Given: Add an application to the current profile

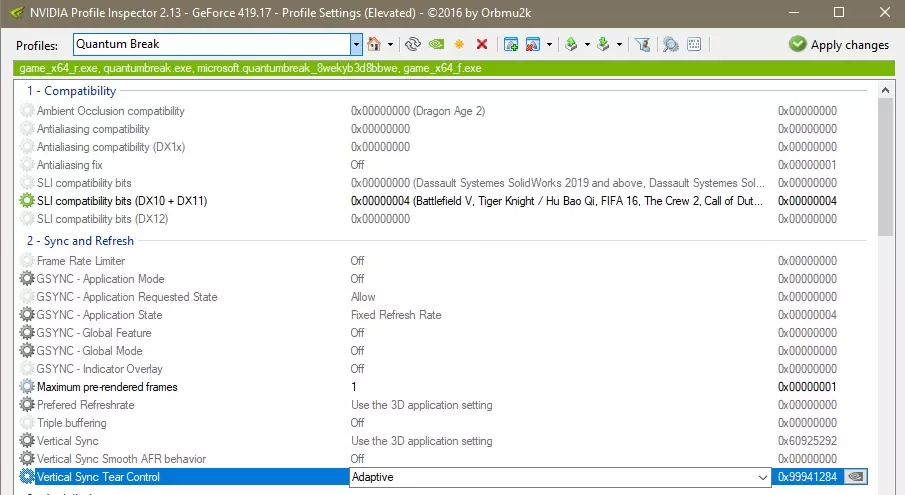Looking at the screenshot, I should (511, 44).
